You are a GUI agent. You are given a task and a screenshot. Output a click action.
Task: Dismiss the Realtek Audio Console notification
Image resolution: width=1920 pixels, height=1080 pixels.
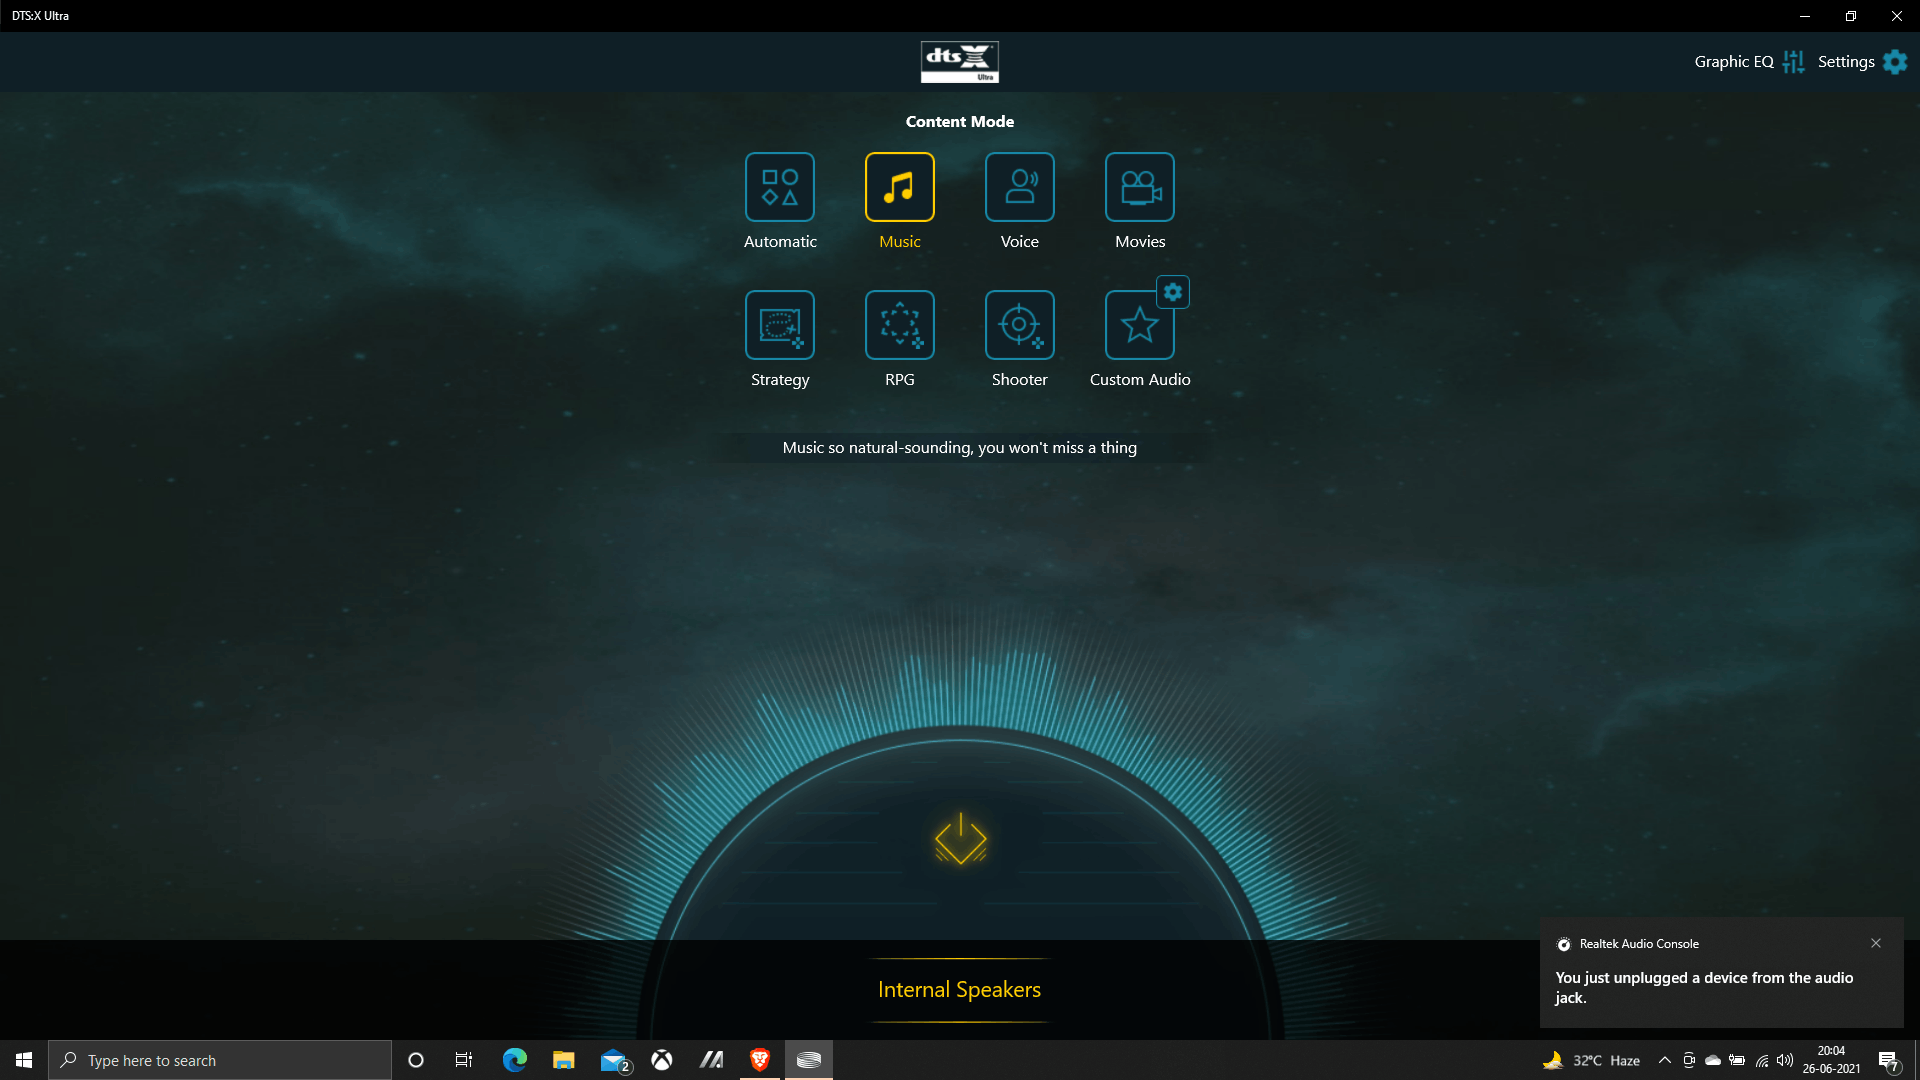pyautogui.click(x=1876, y=943)
